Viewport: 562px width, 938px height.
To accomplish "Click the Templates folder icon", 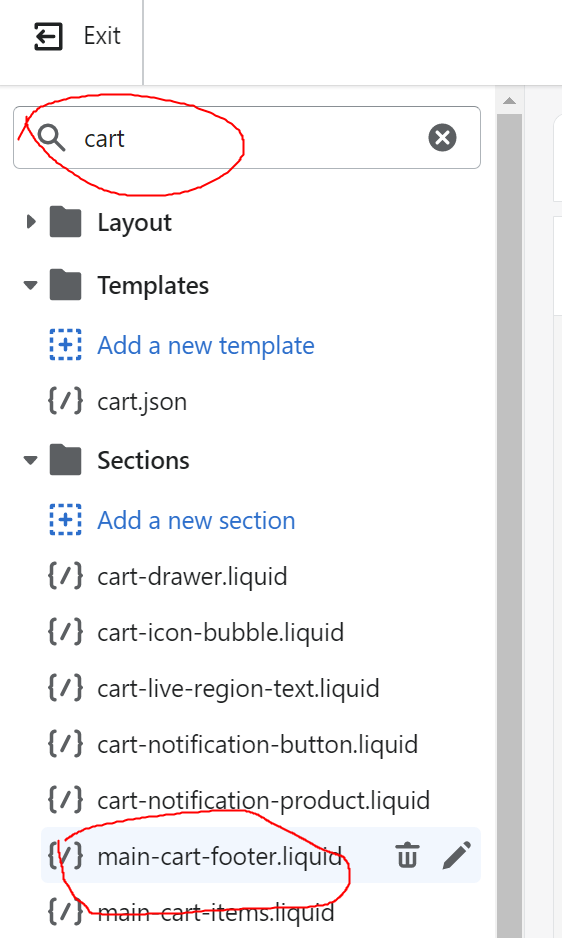I will (65, 285).
